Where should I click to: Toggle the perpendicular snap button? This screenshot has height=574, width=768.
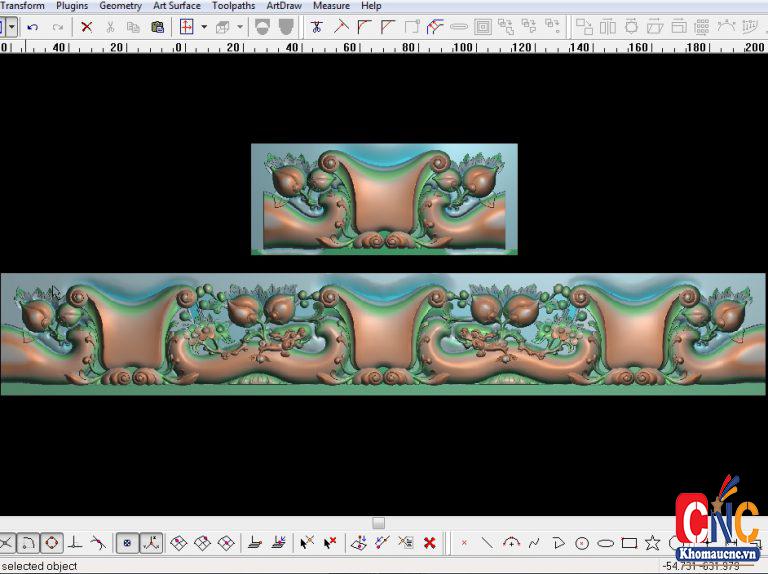(75, 543)
